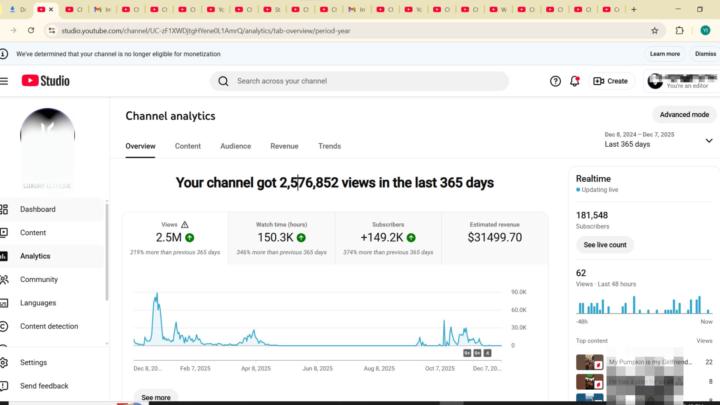The image size is (720, 405).
Task: Select the Subscribers metric card
Action: (x=388, y=238)
